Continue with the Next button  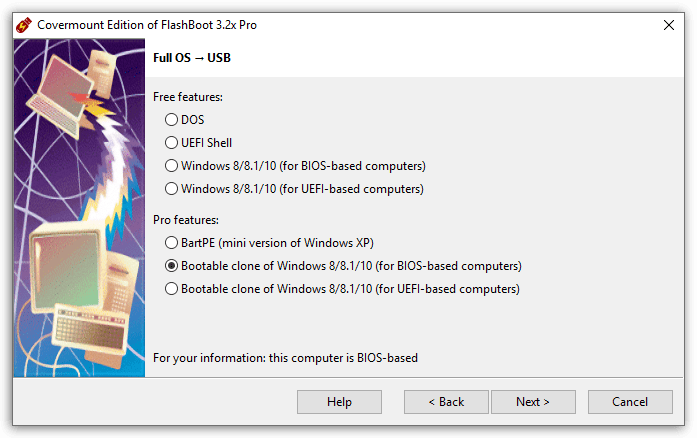tap(533, 402)
